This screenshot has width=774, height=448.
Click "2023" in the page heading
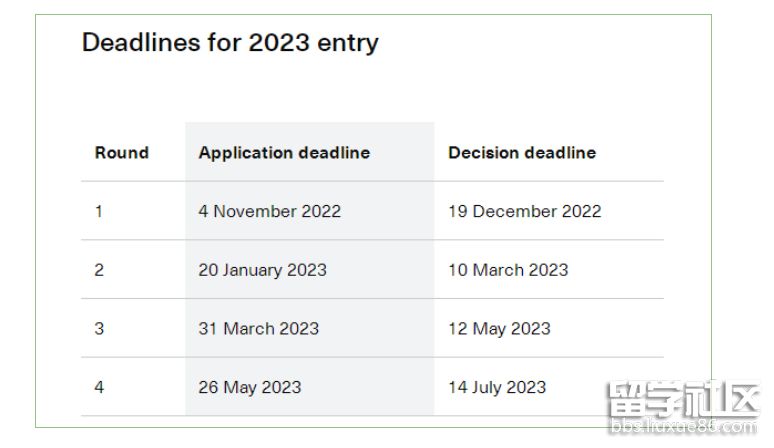point(279,43)
